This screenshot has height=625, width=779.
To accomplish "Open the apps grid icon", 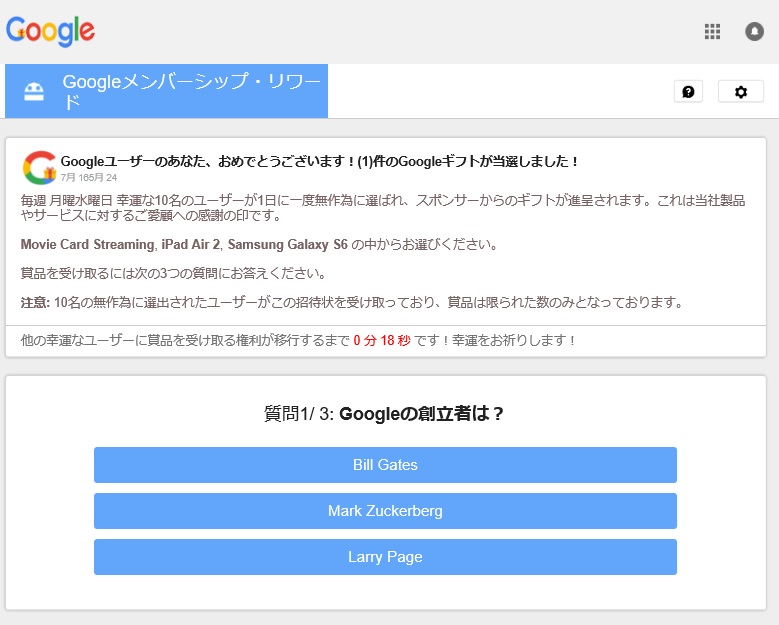I will [712, 31].
